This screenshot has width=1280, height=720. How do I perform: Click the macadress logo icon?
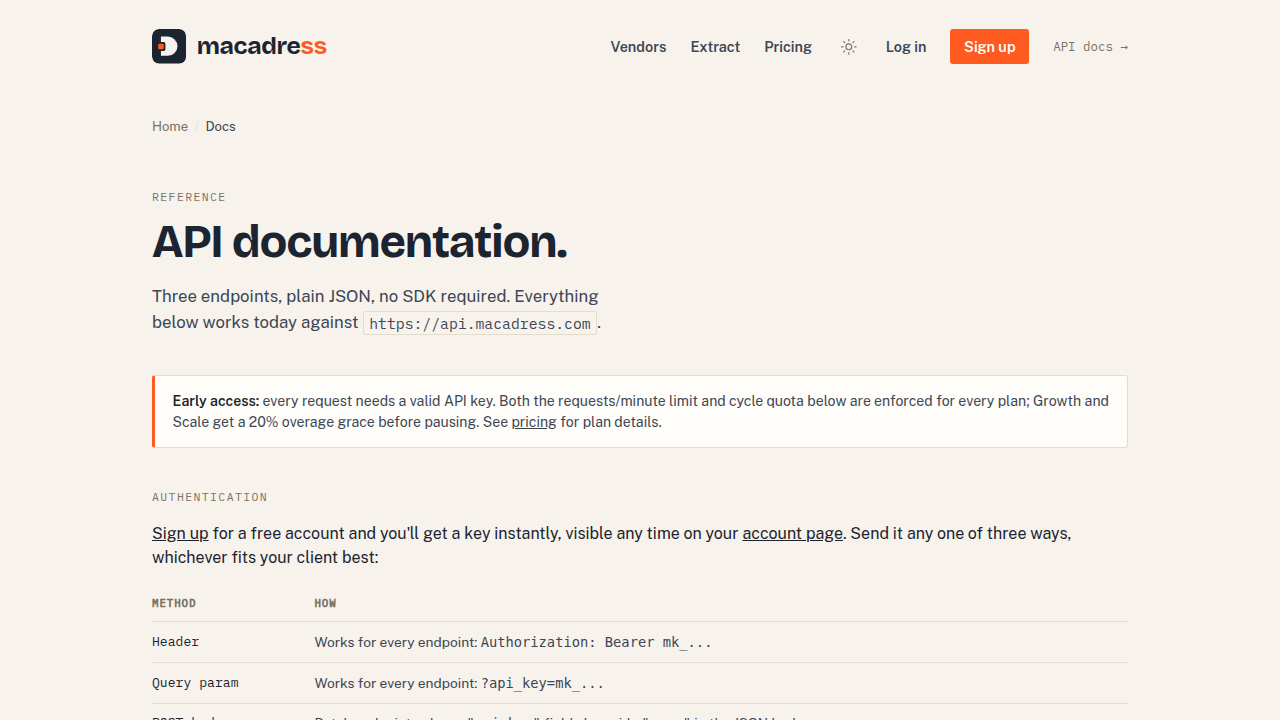click(169, 46)
